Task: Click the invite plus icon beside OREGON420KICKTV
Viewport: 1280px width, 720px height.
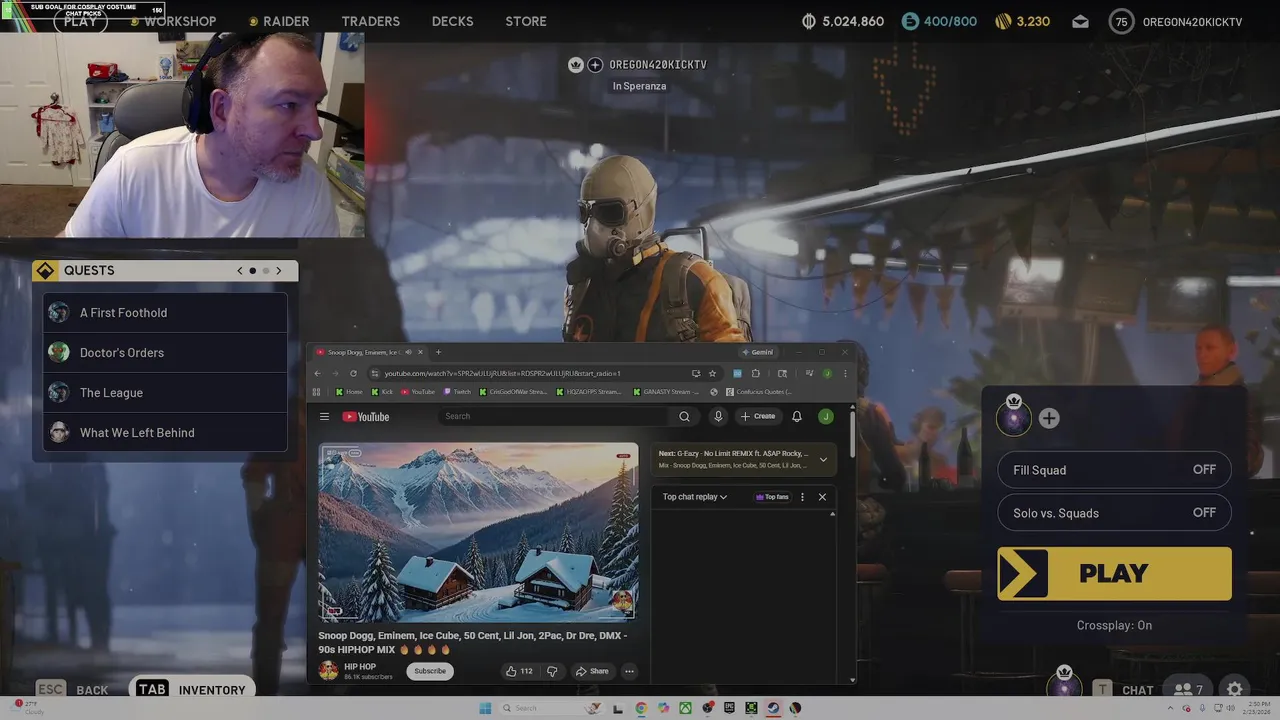Action: [595, 64]
